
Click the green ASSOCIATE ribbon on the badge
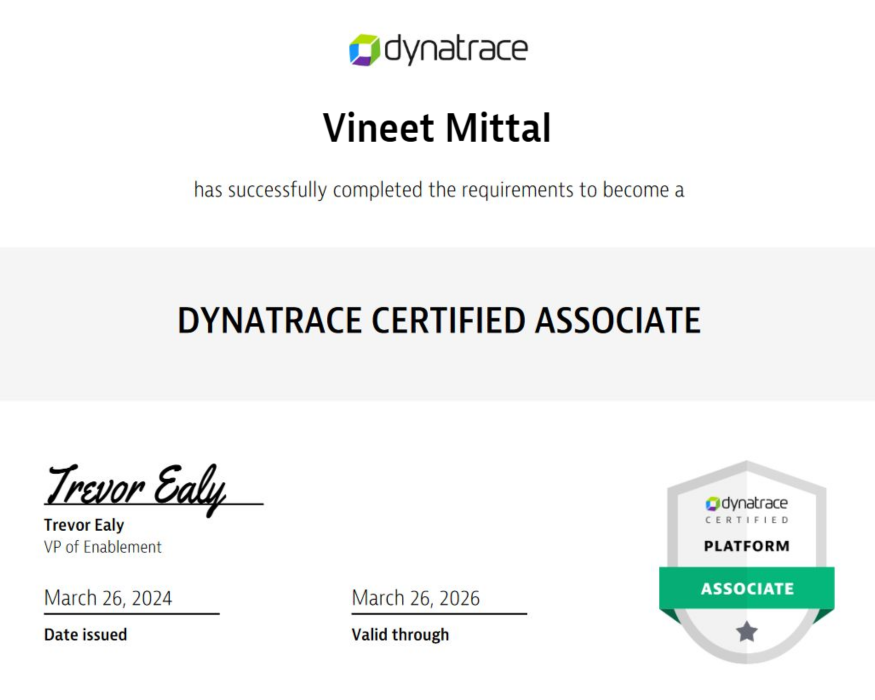[x=745, y=589]
